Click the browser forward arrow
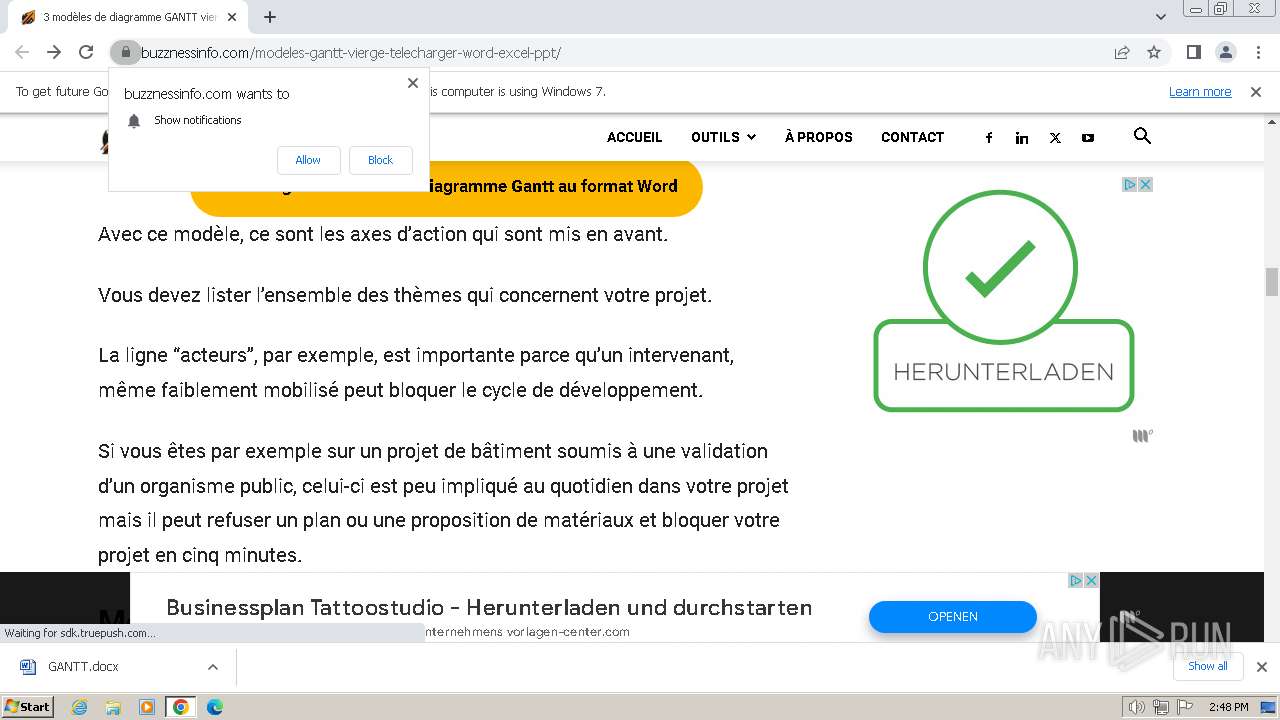Viewport: 1280px width, 720px height. pyautogui.click(x=54, y=53)
